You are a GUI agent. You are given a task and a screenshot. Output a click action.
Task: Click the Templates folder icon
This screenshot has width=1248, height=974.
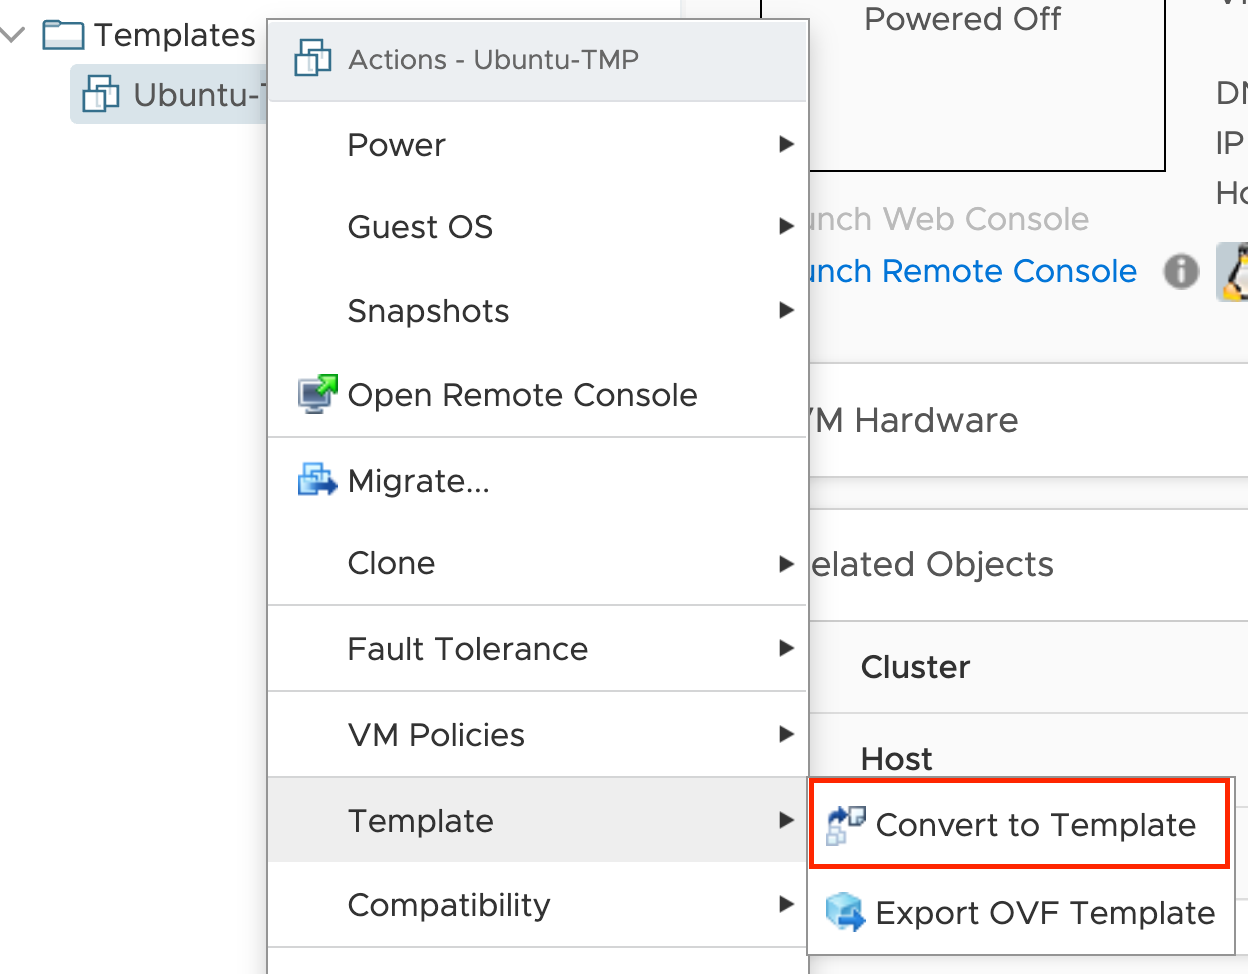pos(63,35)
